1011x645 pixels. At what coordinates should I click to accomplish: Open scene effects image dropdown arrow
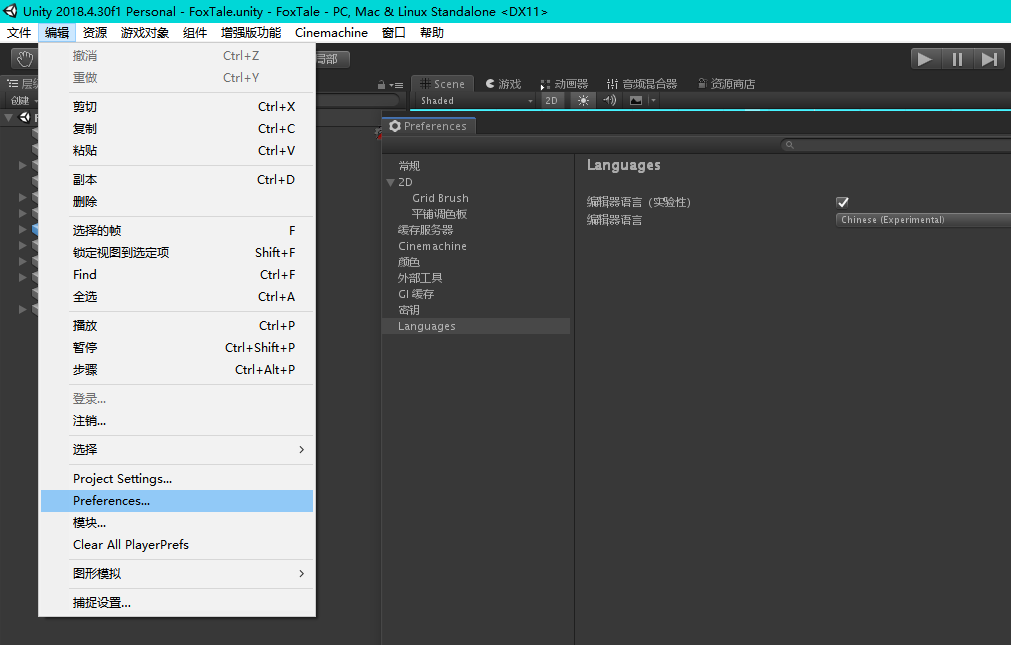[653, 101]
